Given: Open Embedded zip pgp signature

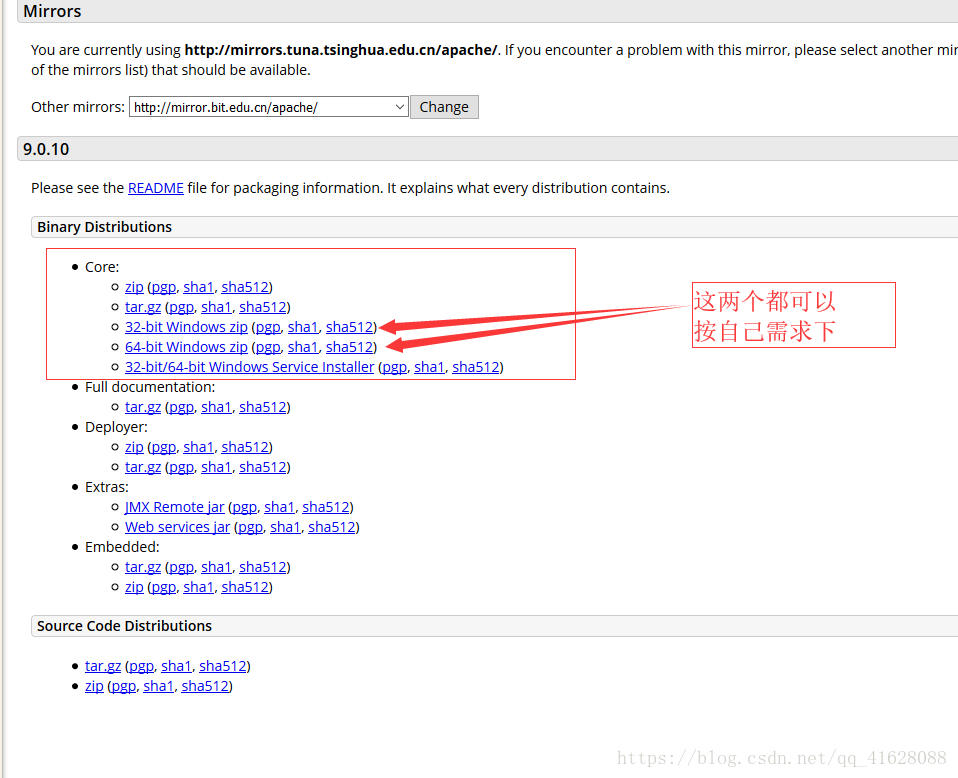Looking at the screenshot, I should (x=164, y=587).
